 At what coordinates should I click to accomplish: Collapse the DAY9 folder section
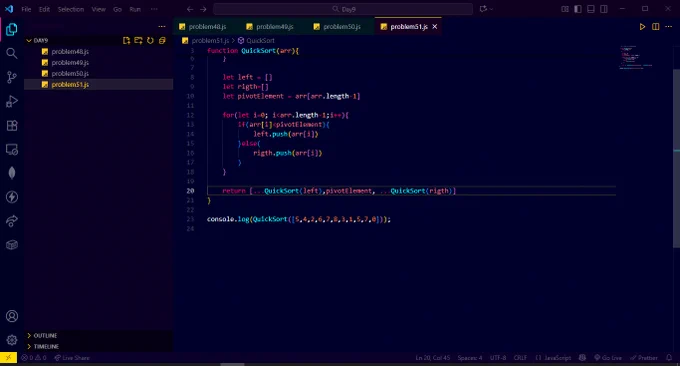99,40
